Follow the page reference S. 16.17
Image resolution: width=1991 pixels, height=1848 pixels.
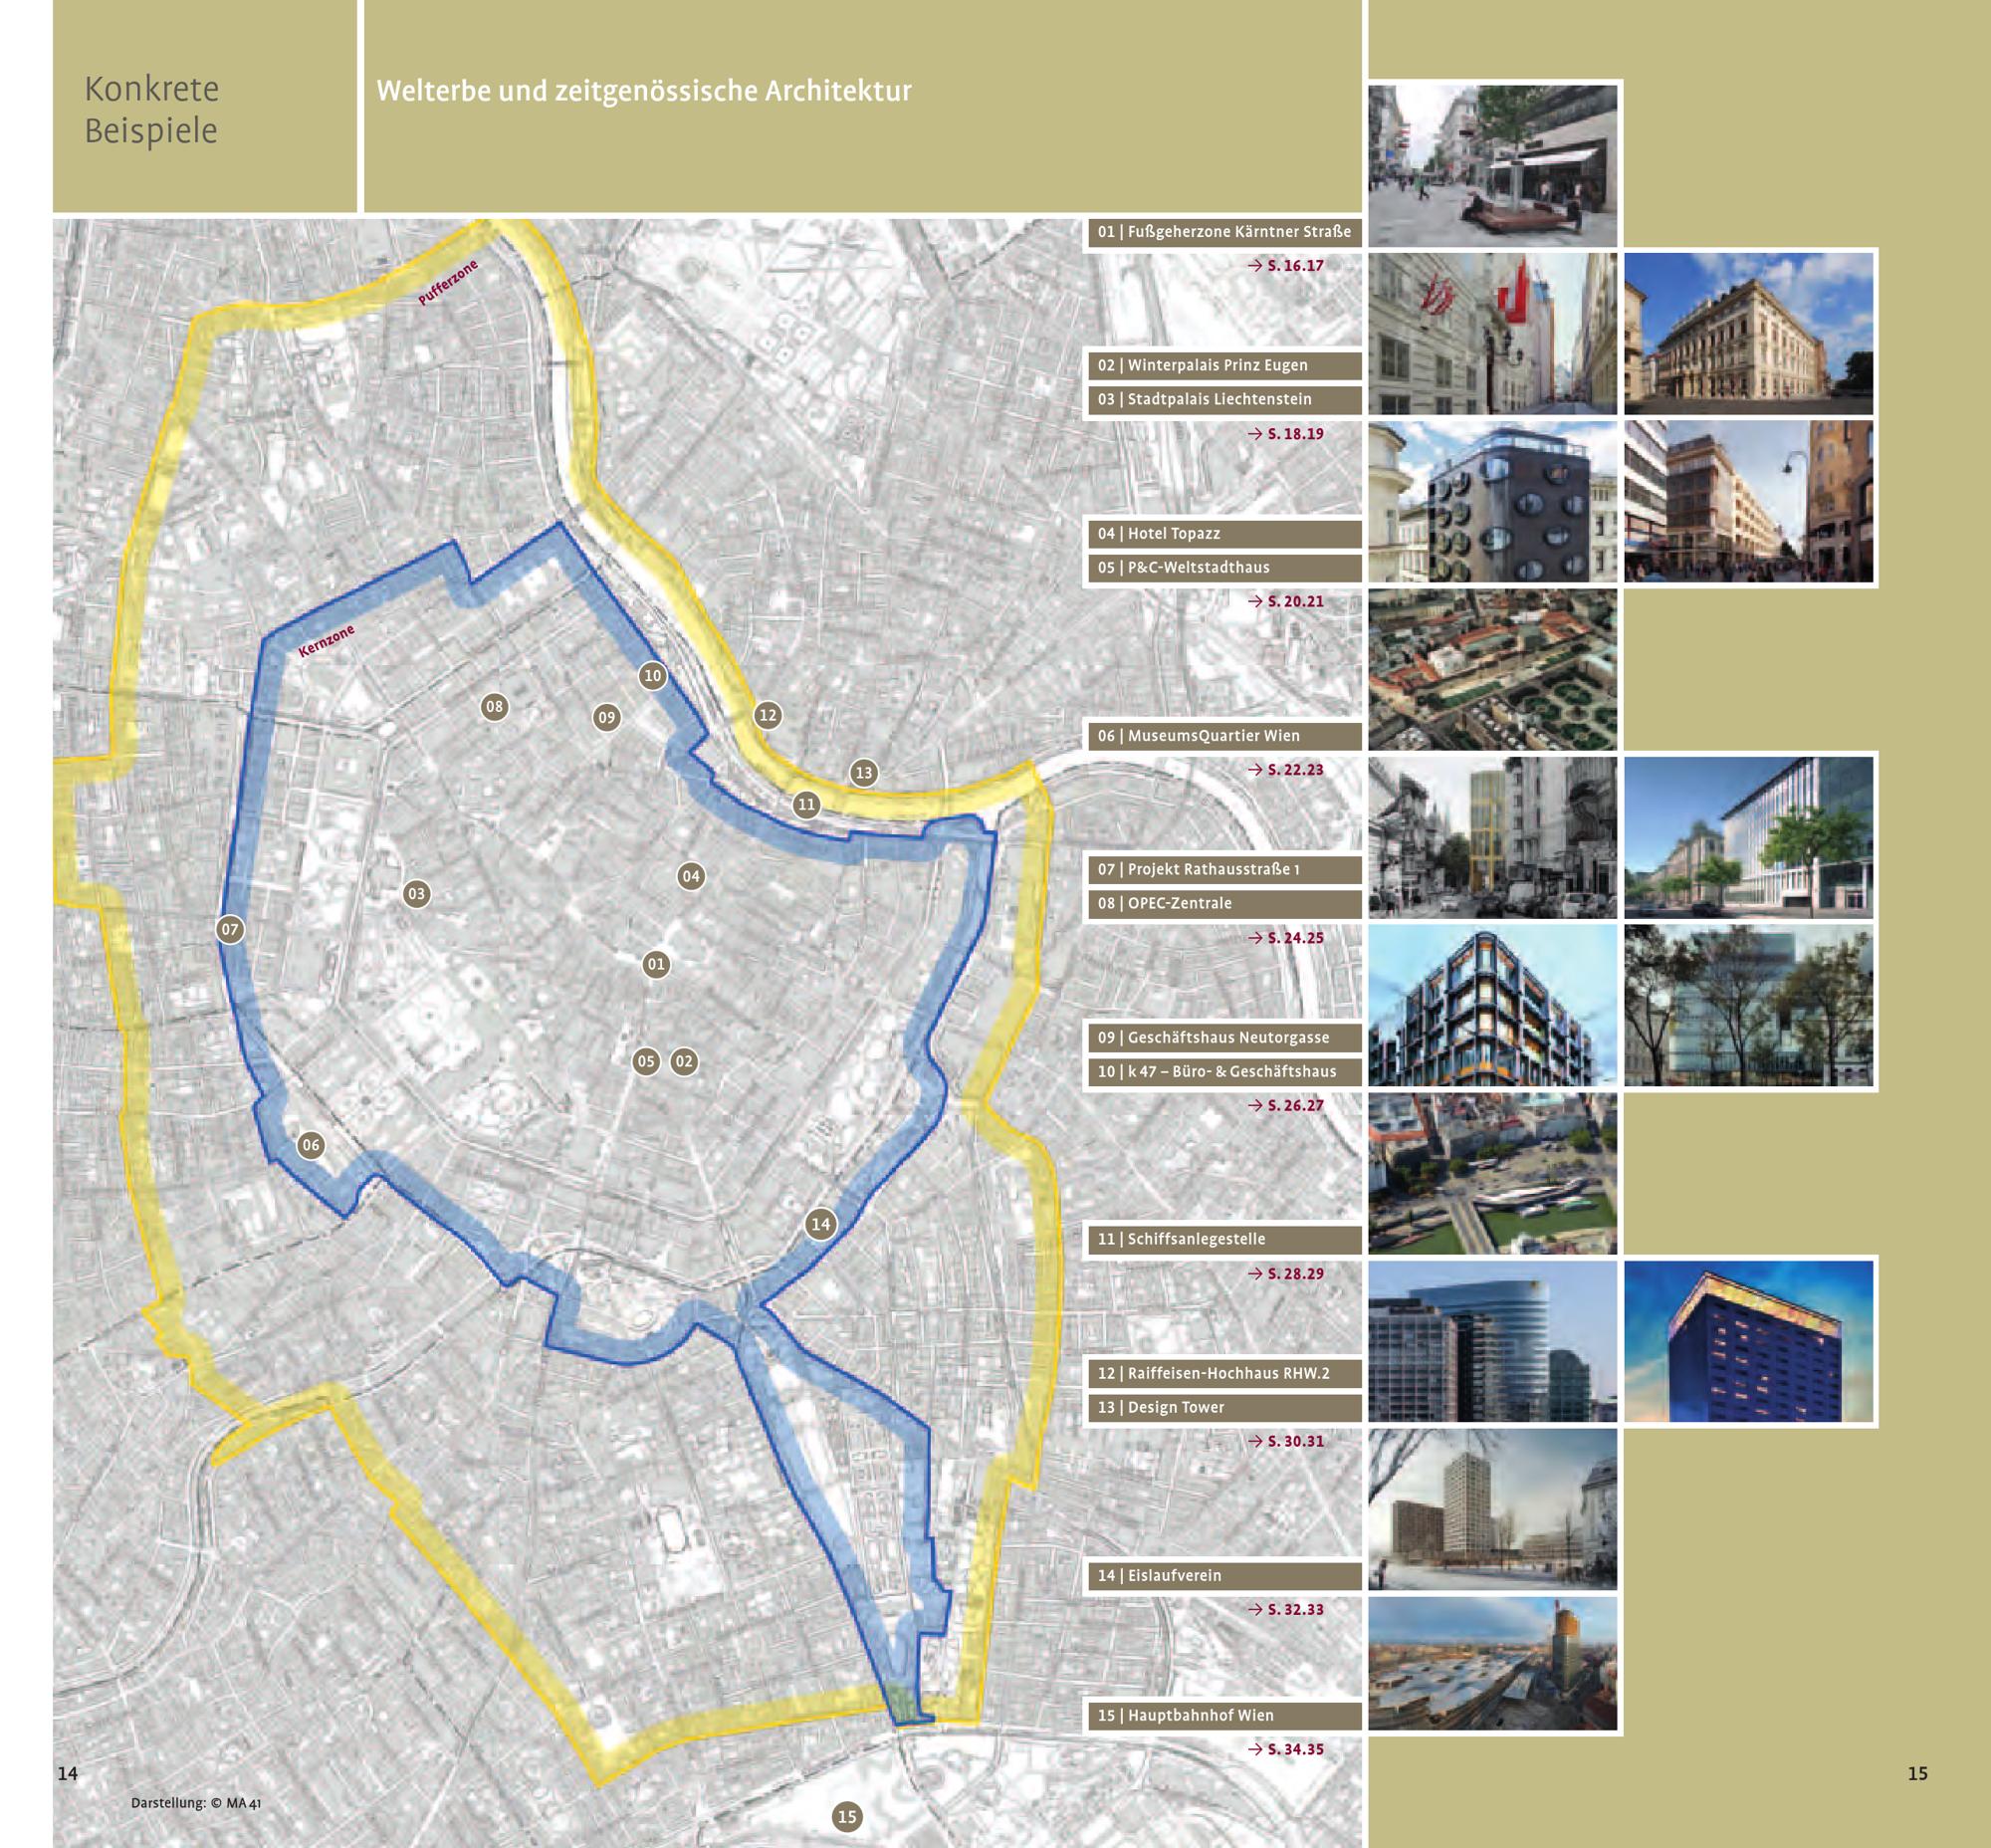(x=1286, y=266)
